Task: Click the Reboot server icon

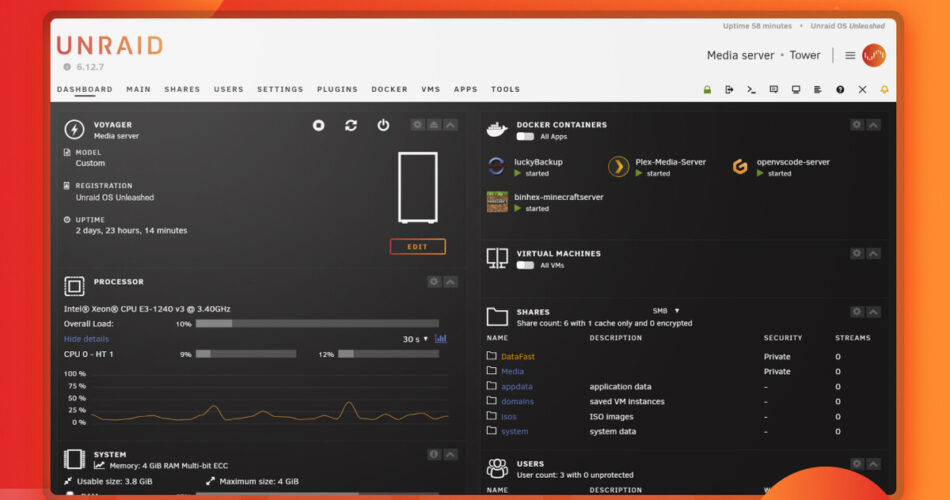Action: coord(351,125)
